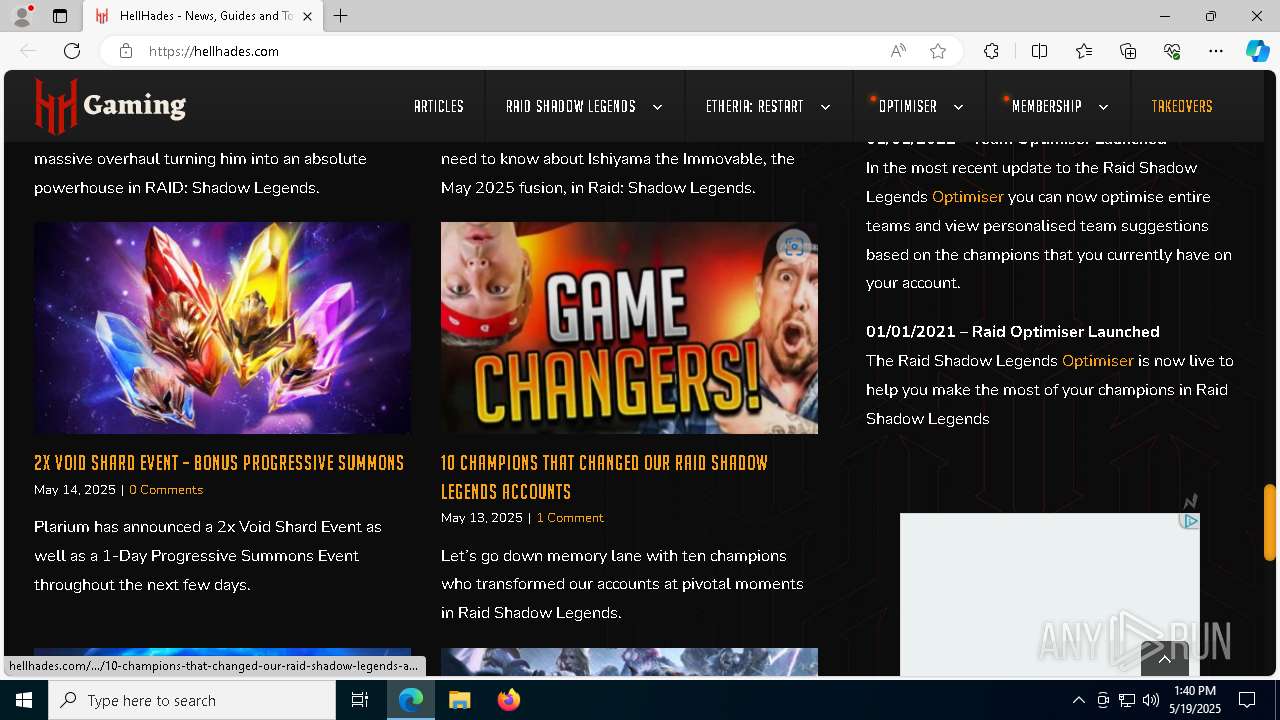This screenshot has height=720, width=1280.
Task: Open Takeovers nav item
Action: (x=1182, y=106)
